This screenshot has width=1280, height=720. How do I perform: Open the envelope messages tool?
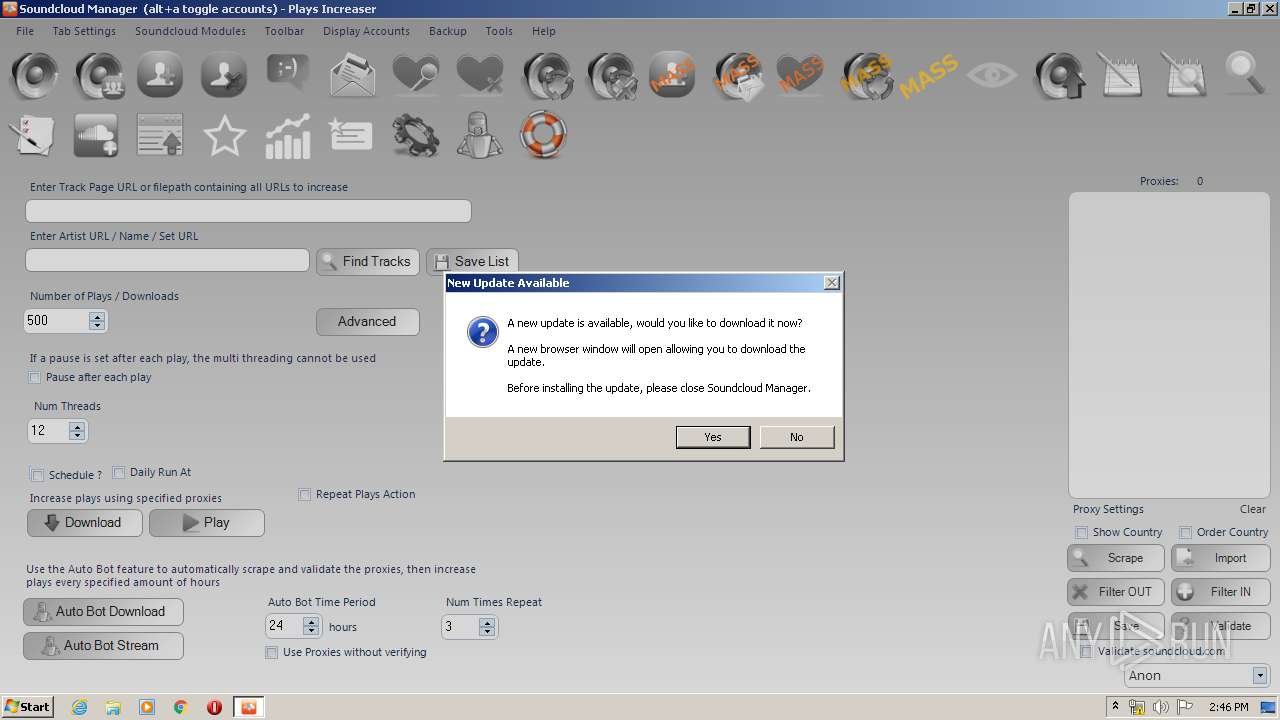tap(352, 75)
